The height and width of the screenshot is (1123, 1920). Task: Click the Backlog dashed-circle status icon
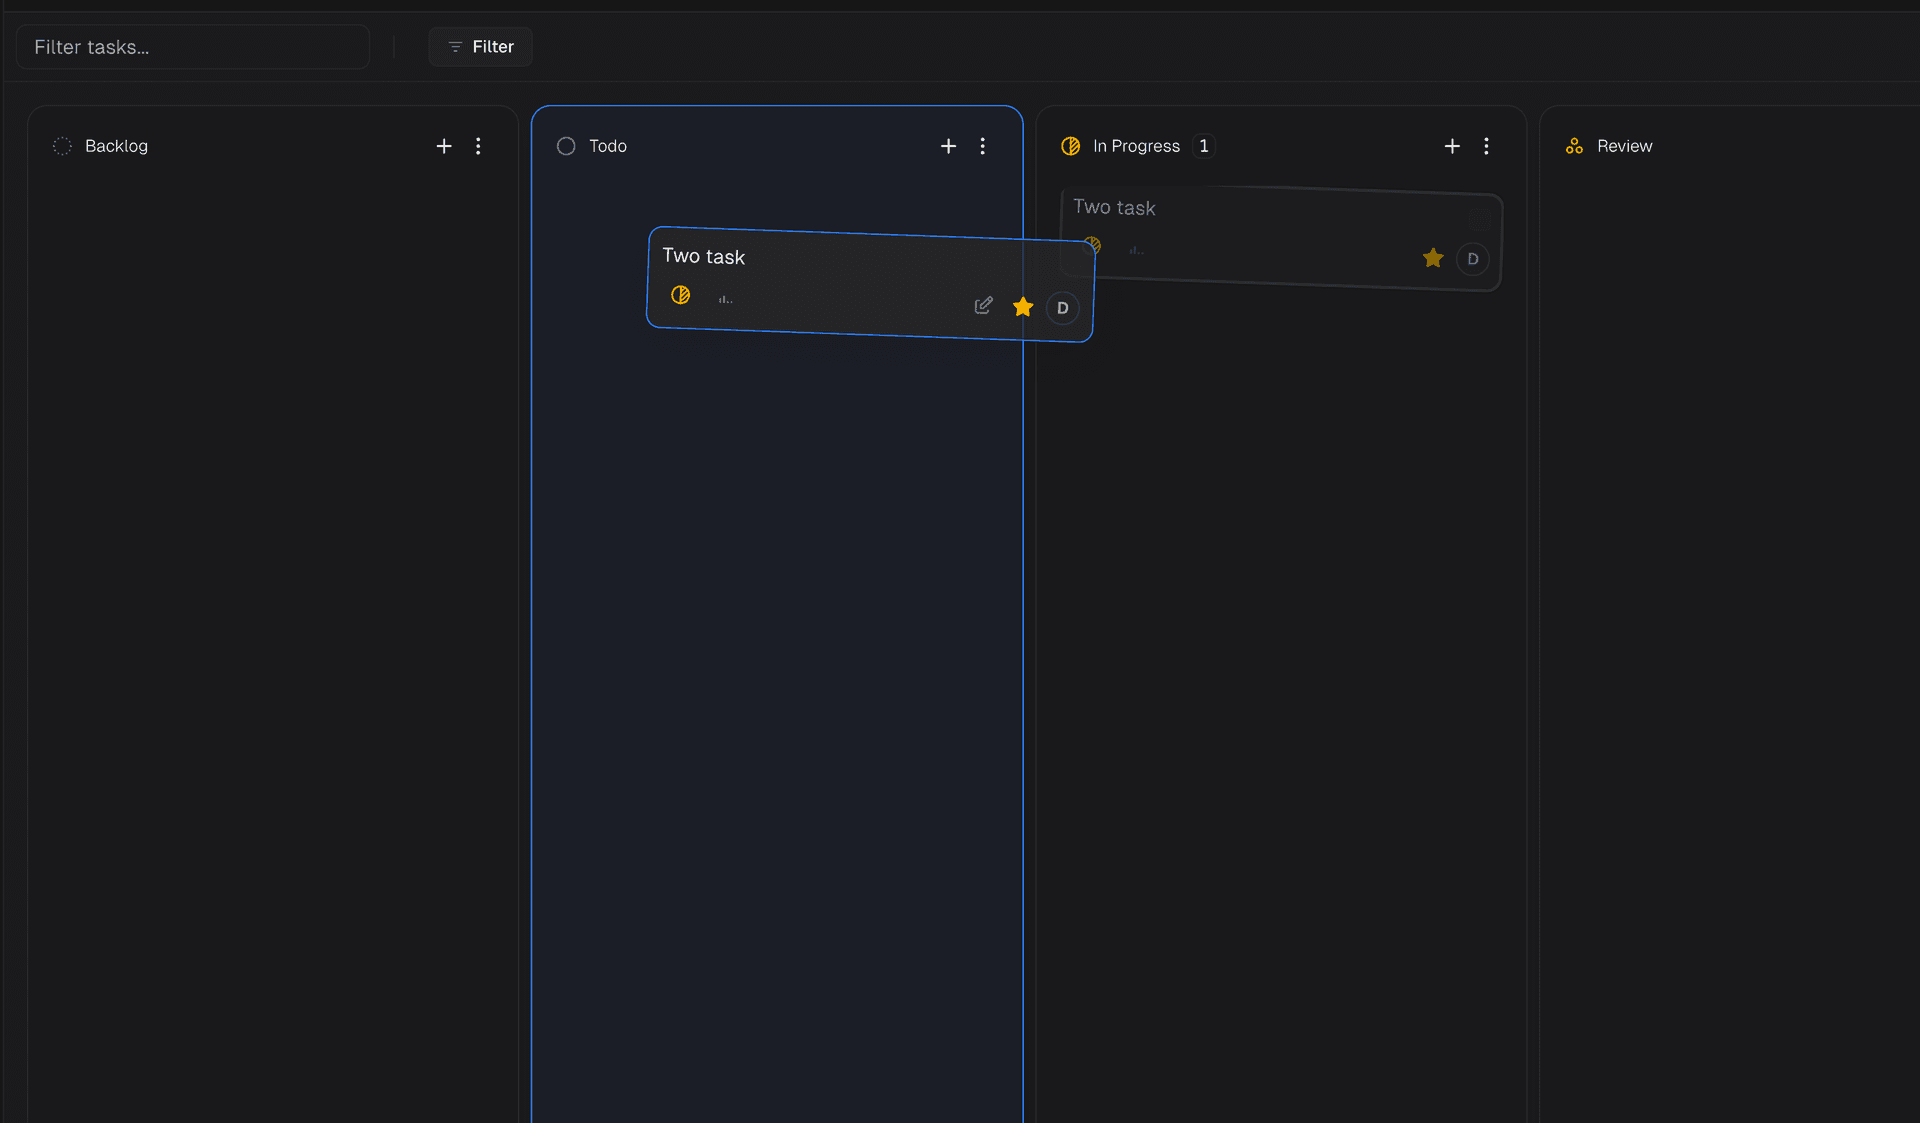61,146
